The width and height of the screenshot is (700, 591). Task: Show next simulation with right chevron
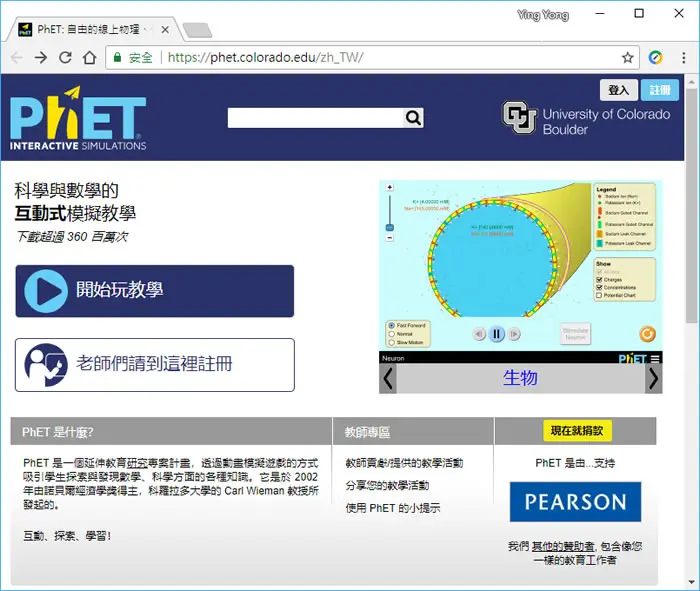click(654, 379)
